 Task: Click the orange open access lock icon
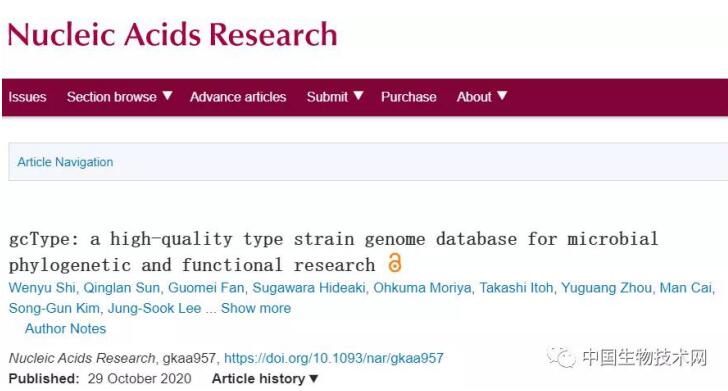click(394, 263)
